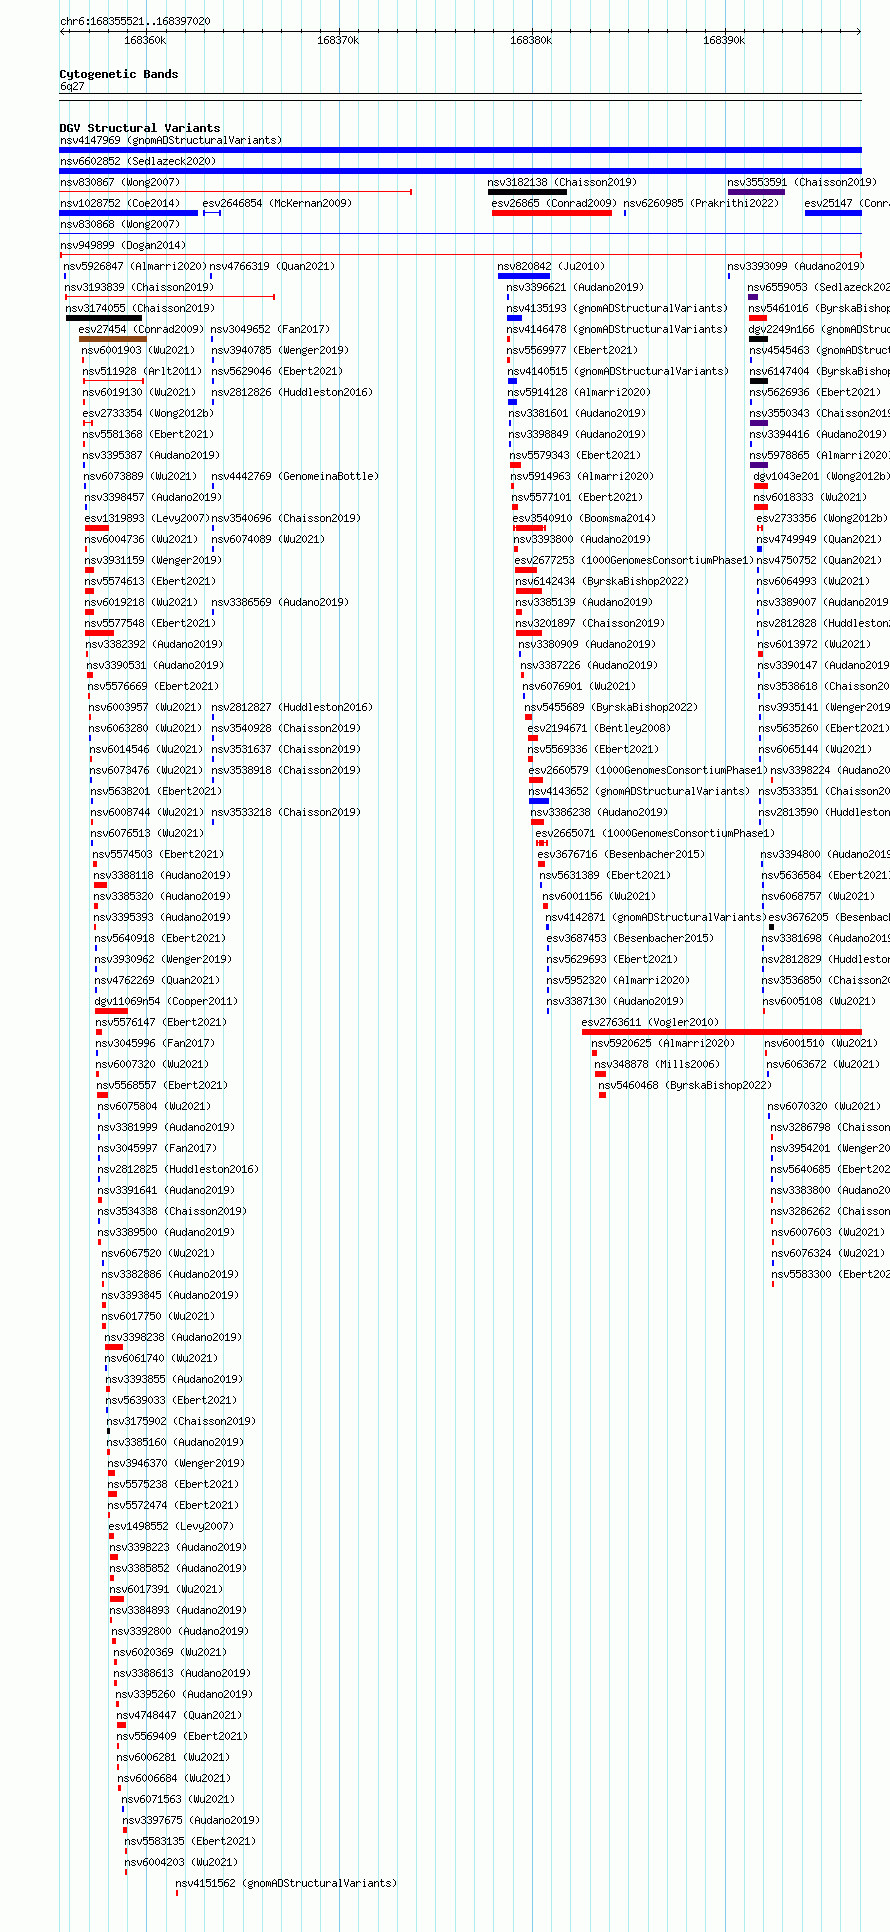Click the blue bar under nsv820842 (Ju2010)
The height and width of the screenshot is (1932, 890).
click(524, 276)
